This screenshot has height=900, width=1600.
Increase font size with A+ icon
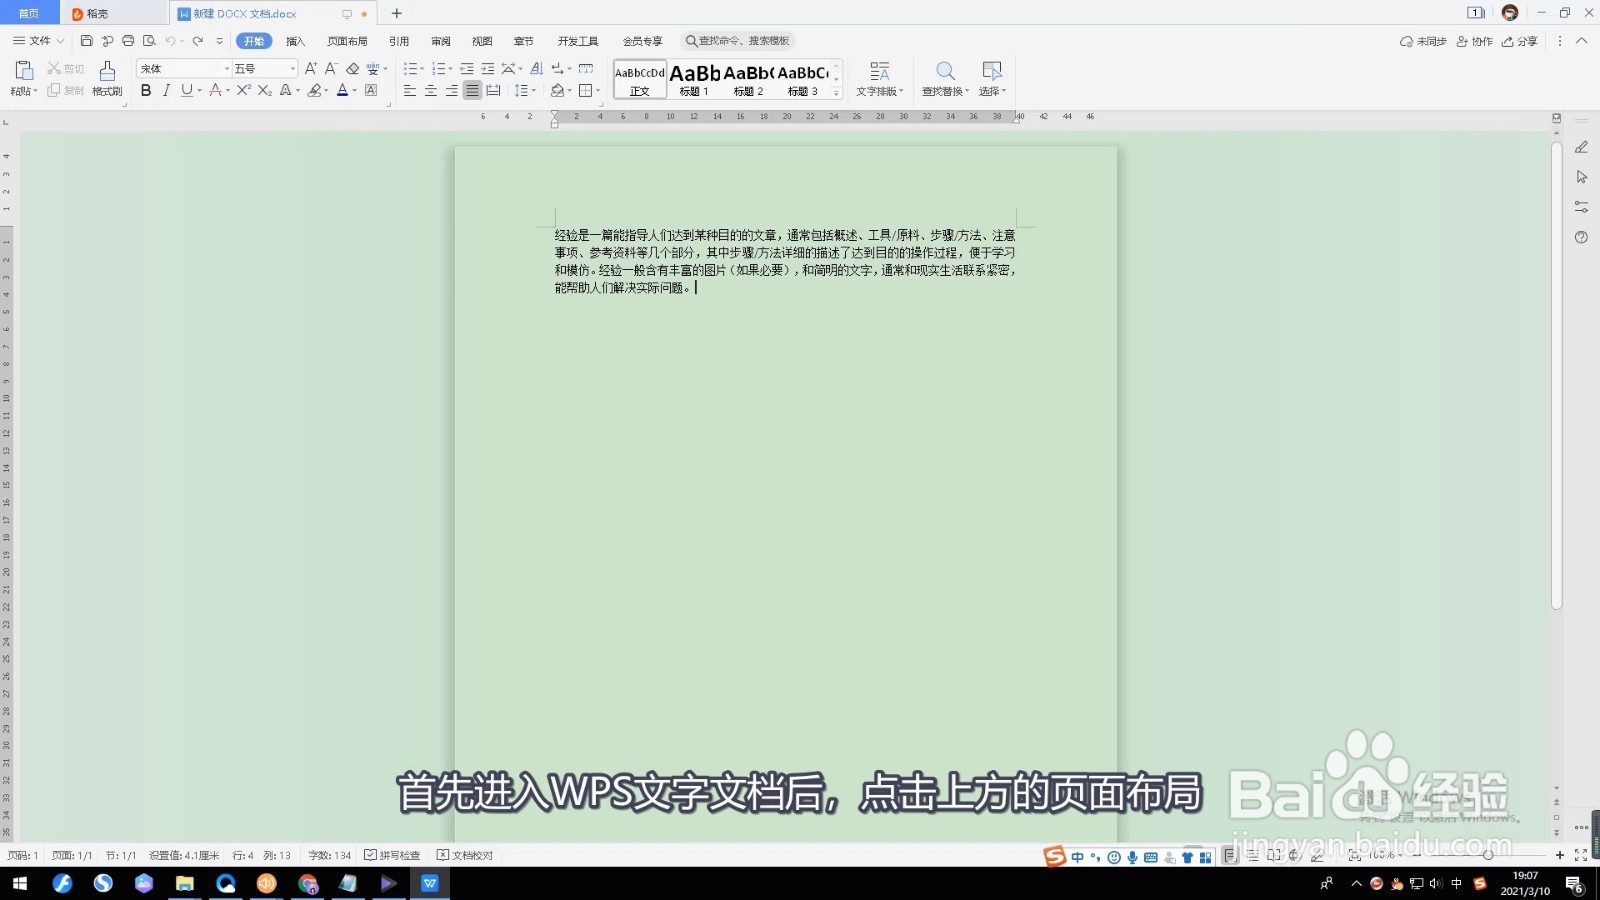tap(311, 68)
